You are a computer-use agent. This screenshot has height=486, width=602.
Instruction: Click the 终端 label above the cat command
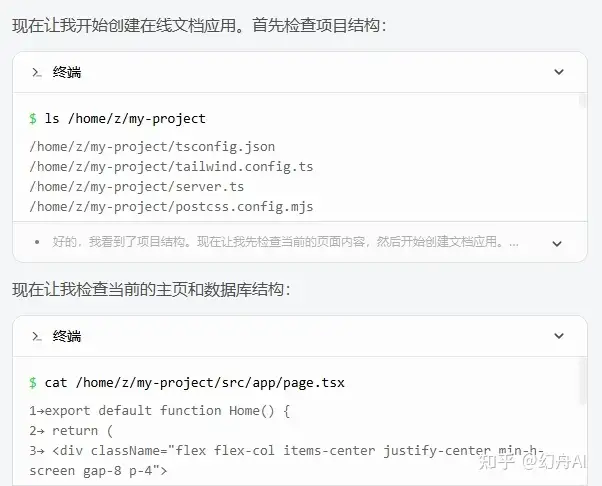[x=67, y=336]
